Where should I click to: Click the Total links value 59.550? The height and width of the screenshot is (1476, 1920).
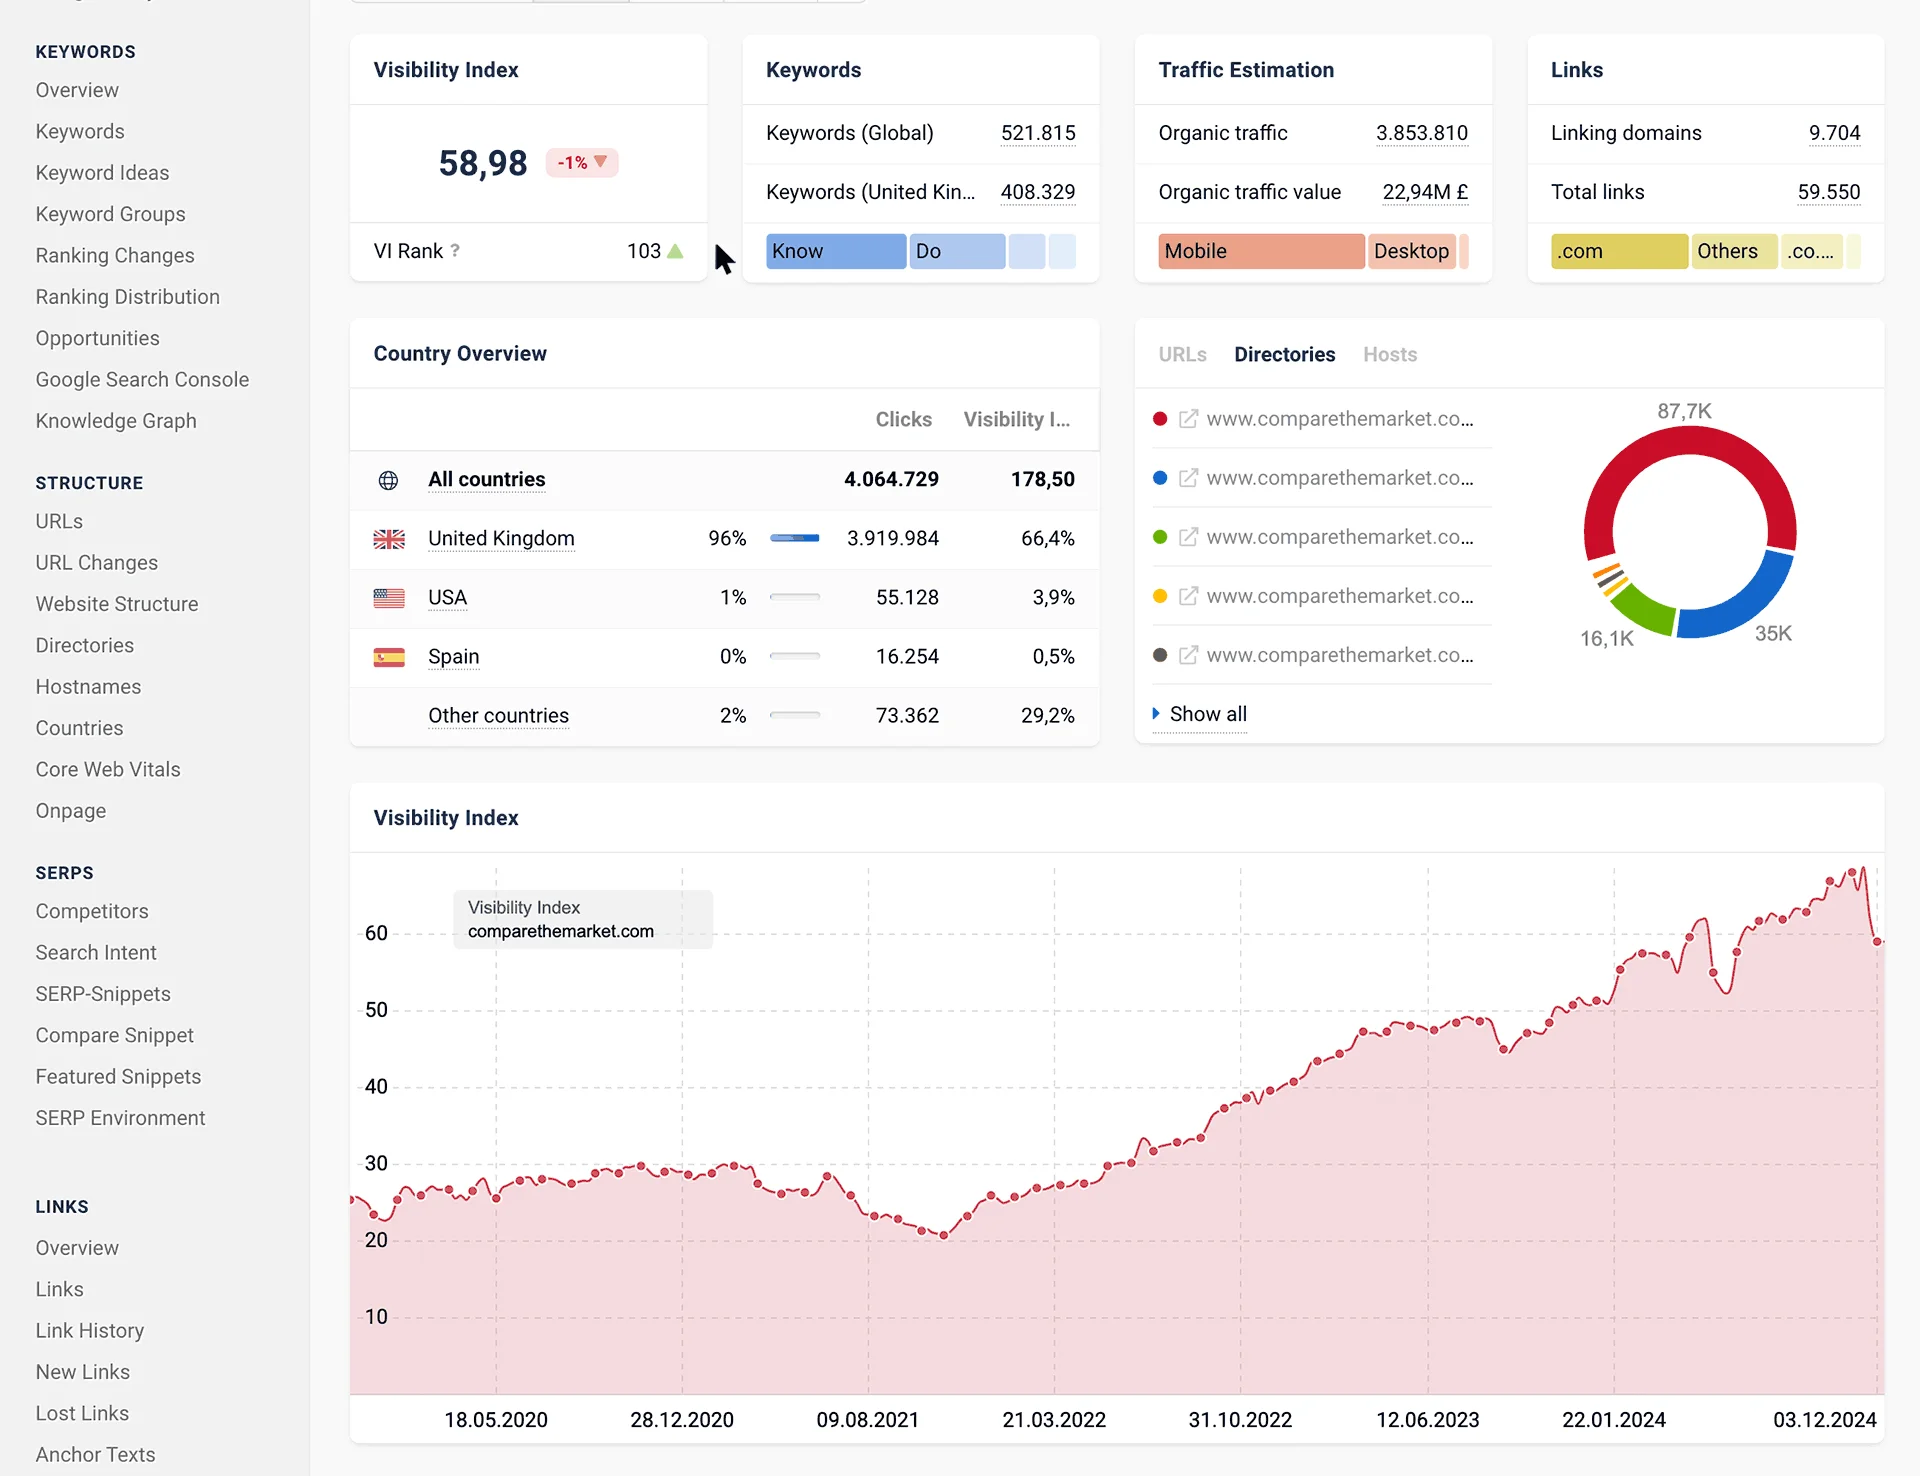coord(1828,192)
